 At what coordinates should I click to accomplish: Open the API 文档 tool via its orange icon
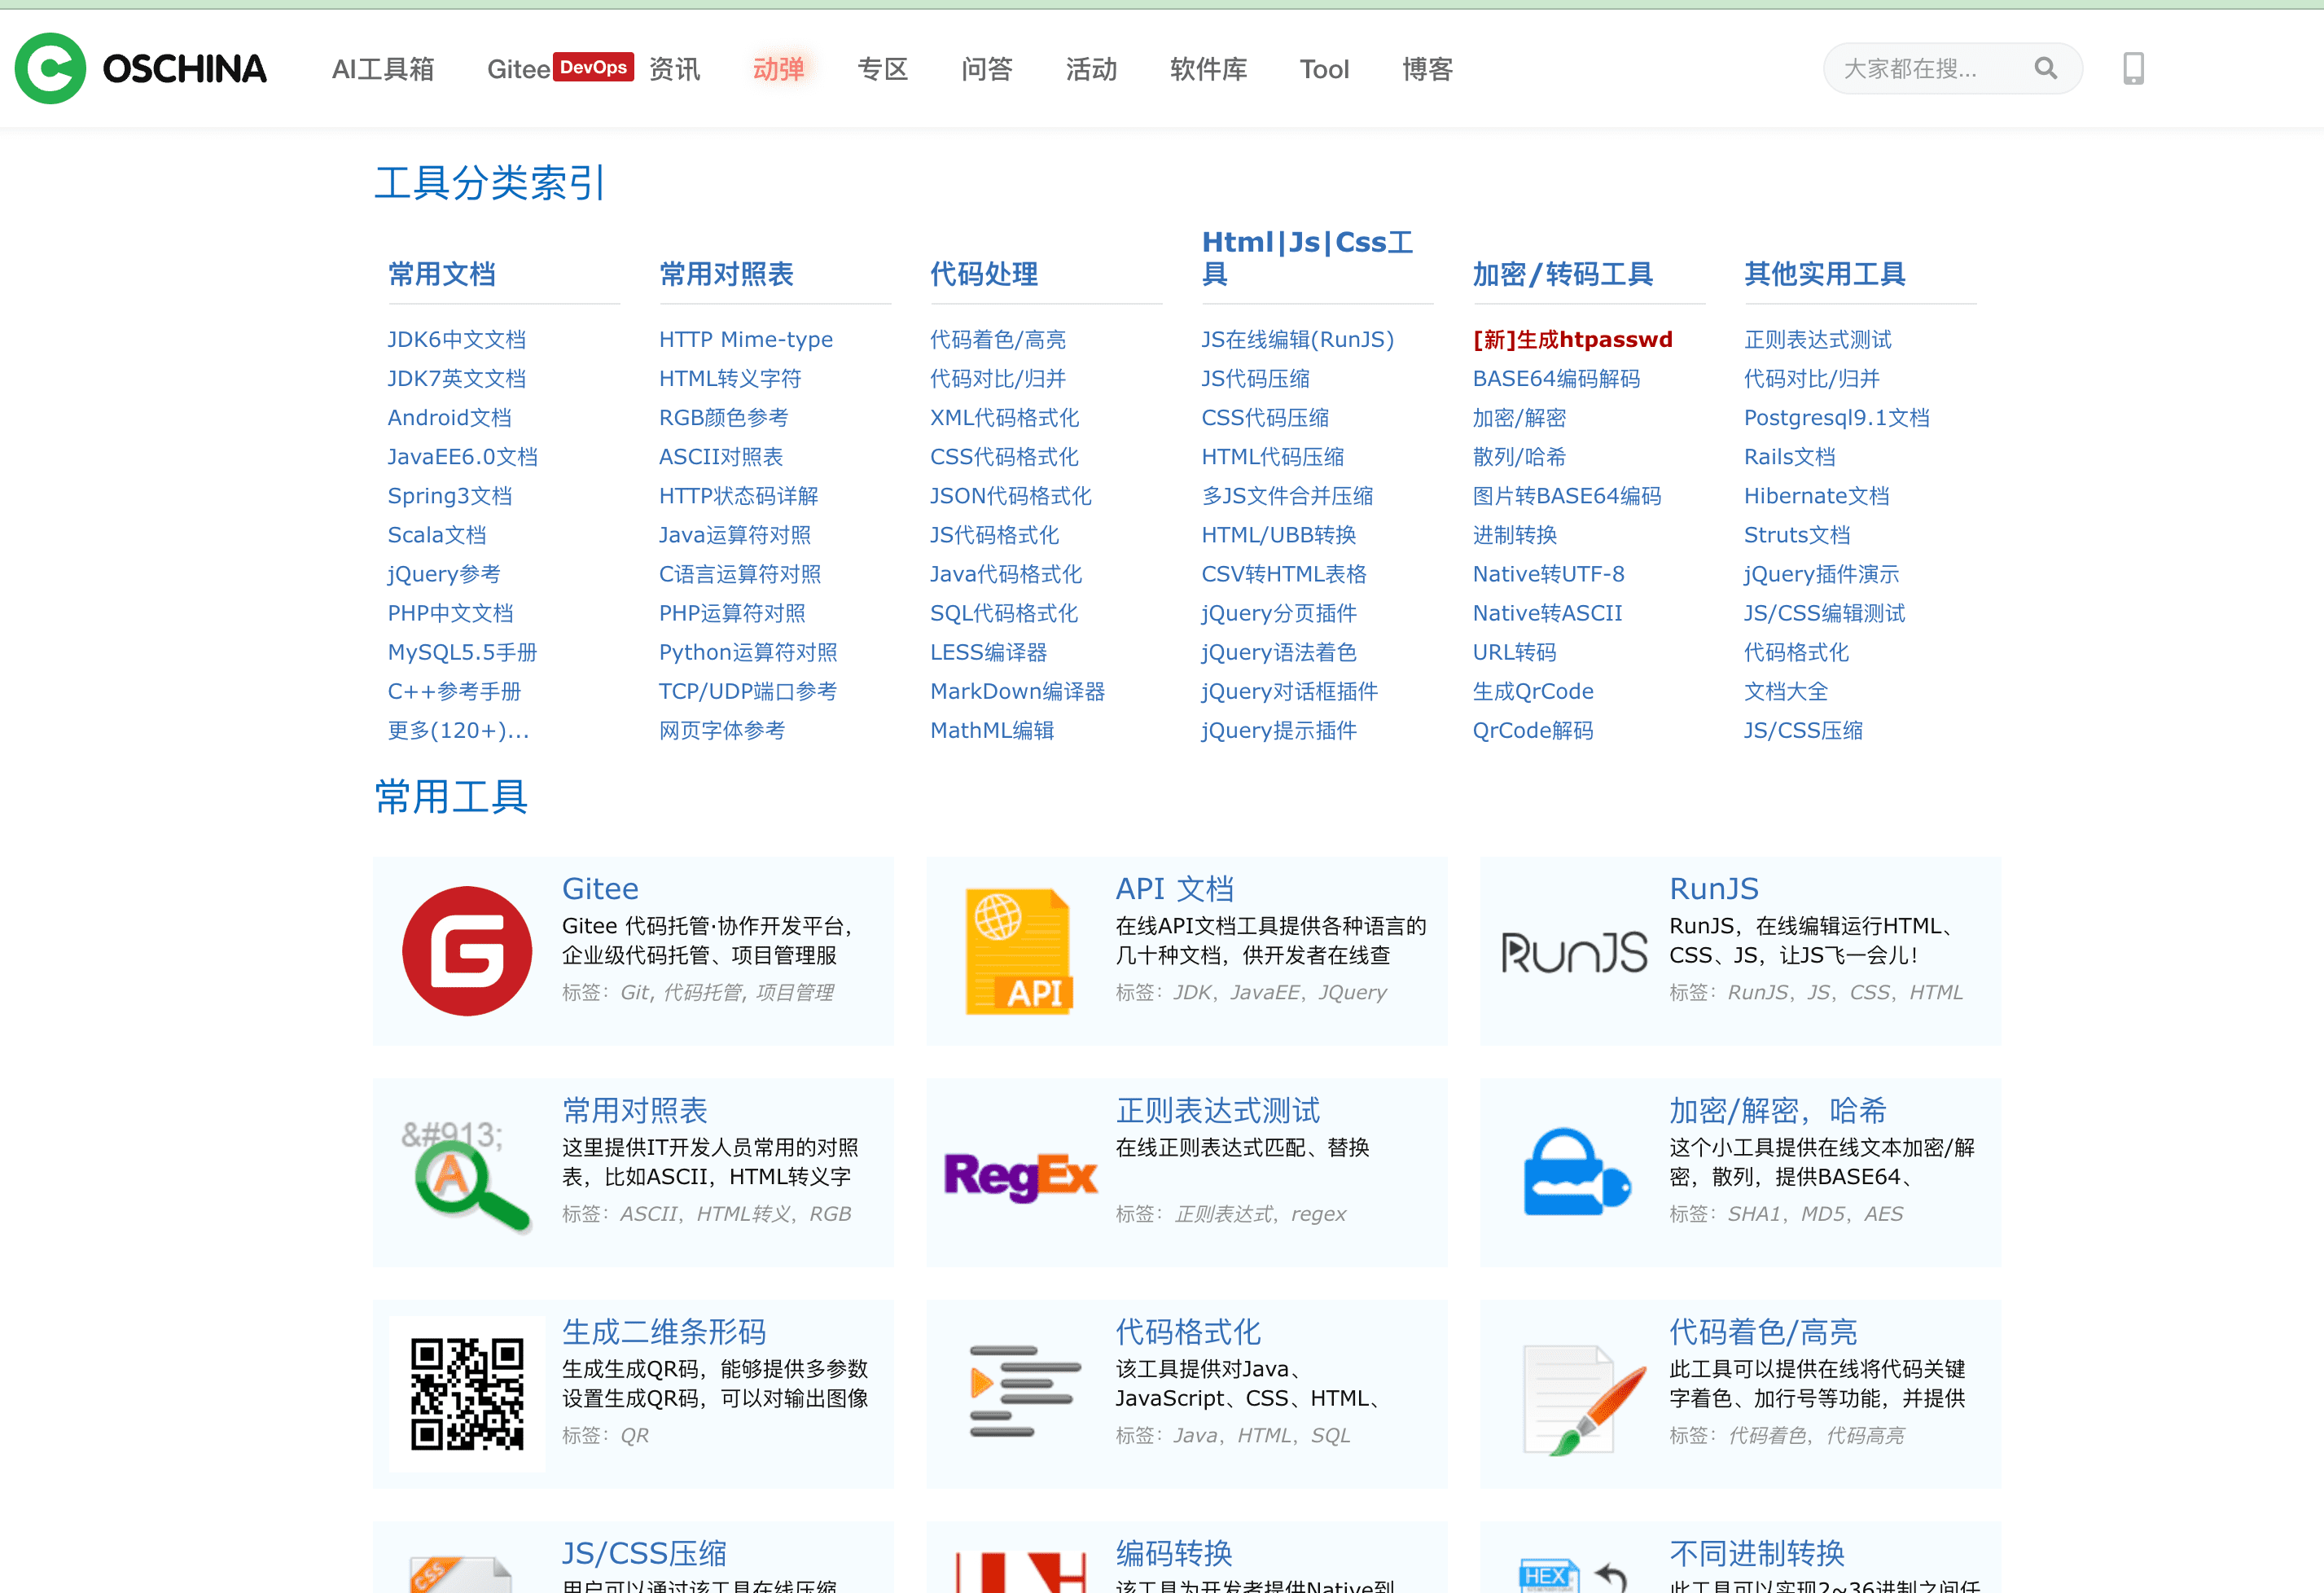[x=1019, y=950]
